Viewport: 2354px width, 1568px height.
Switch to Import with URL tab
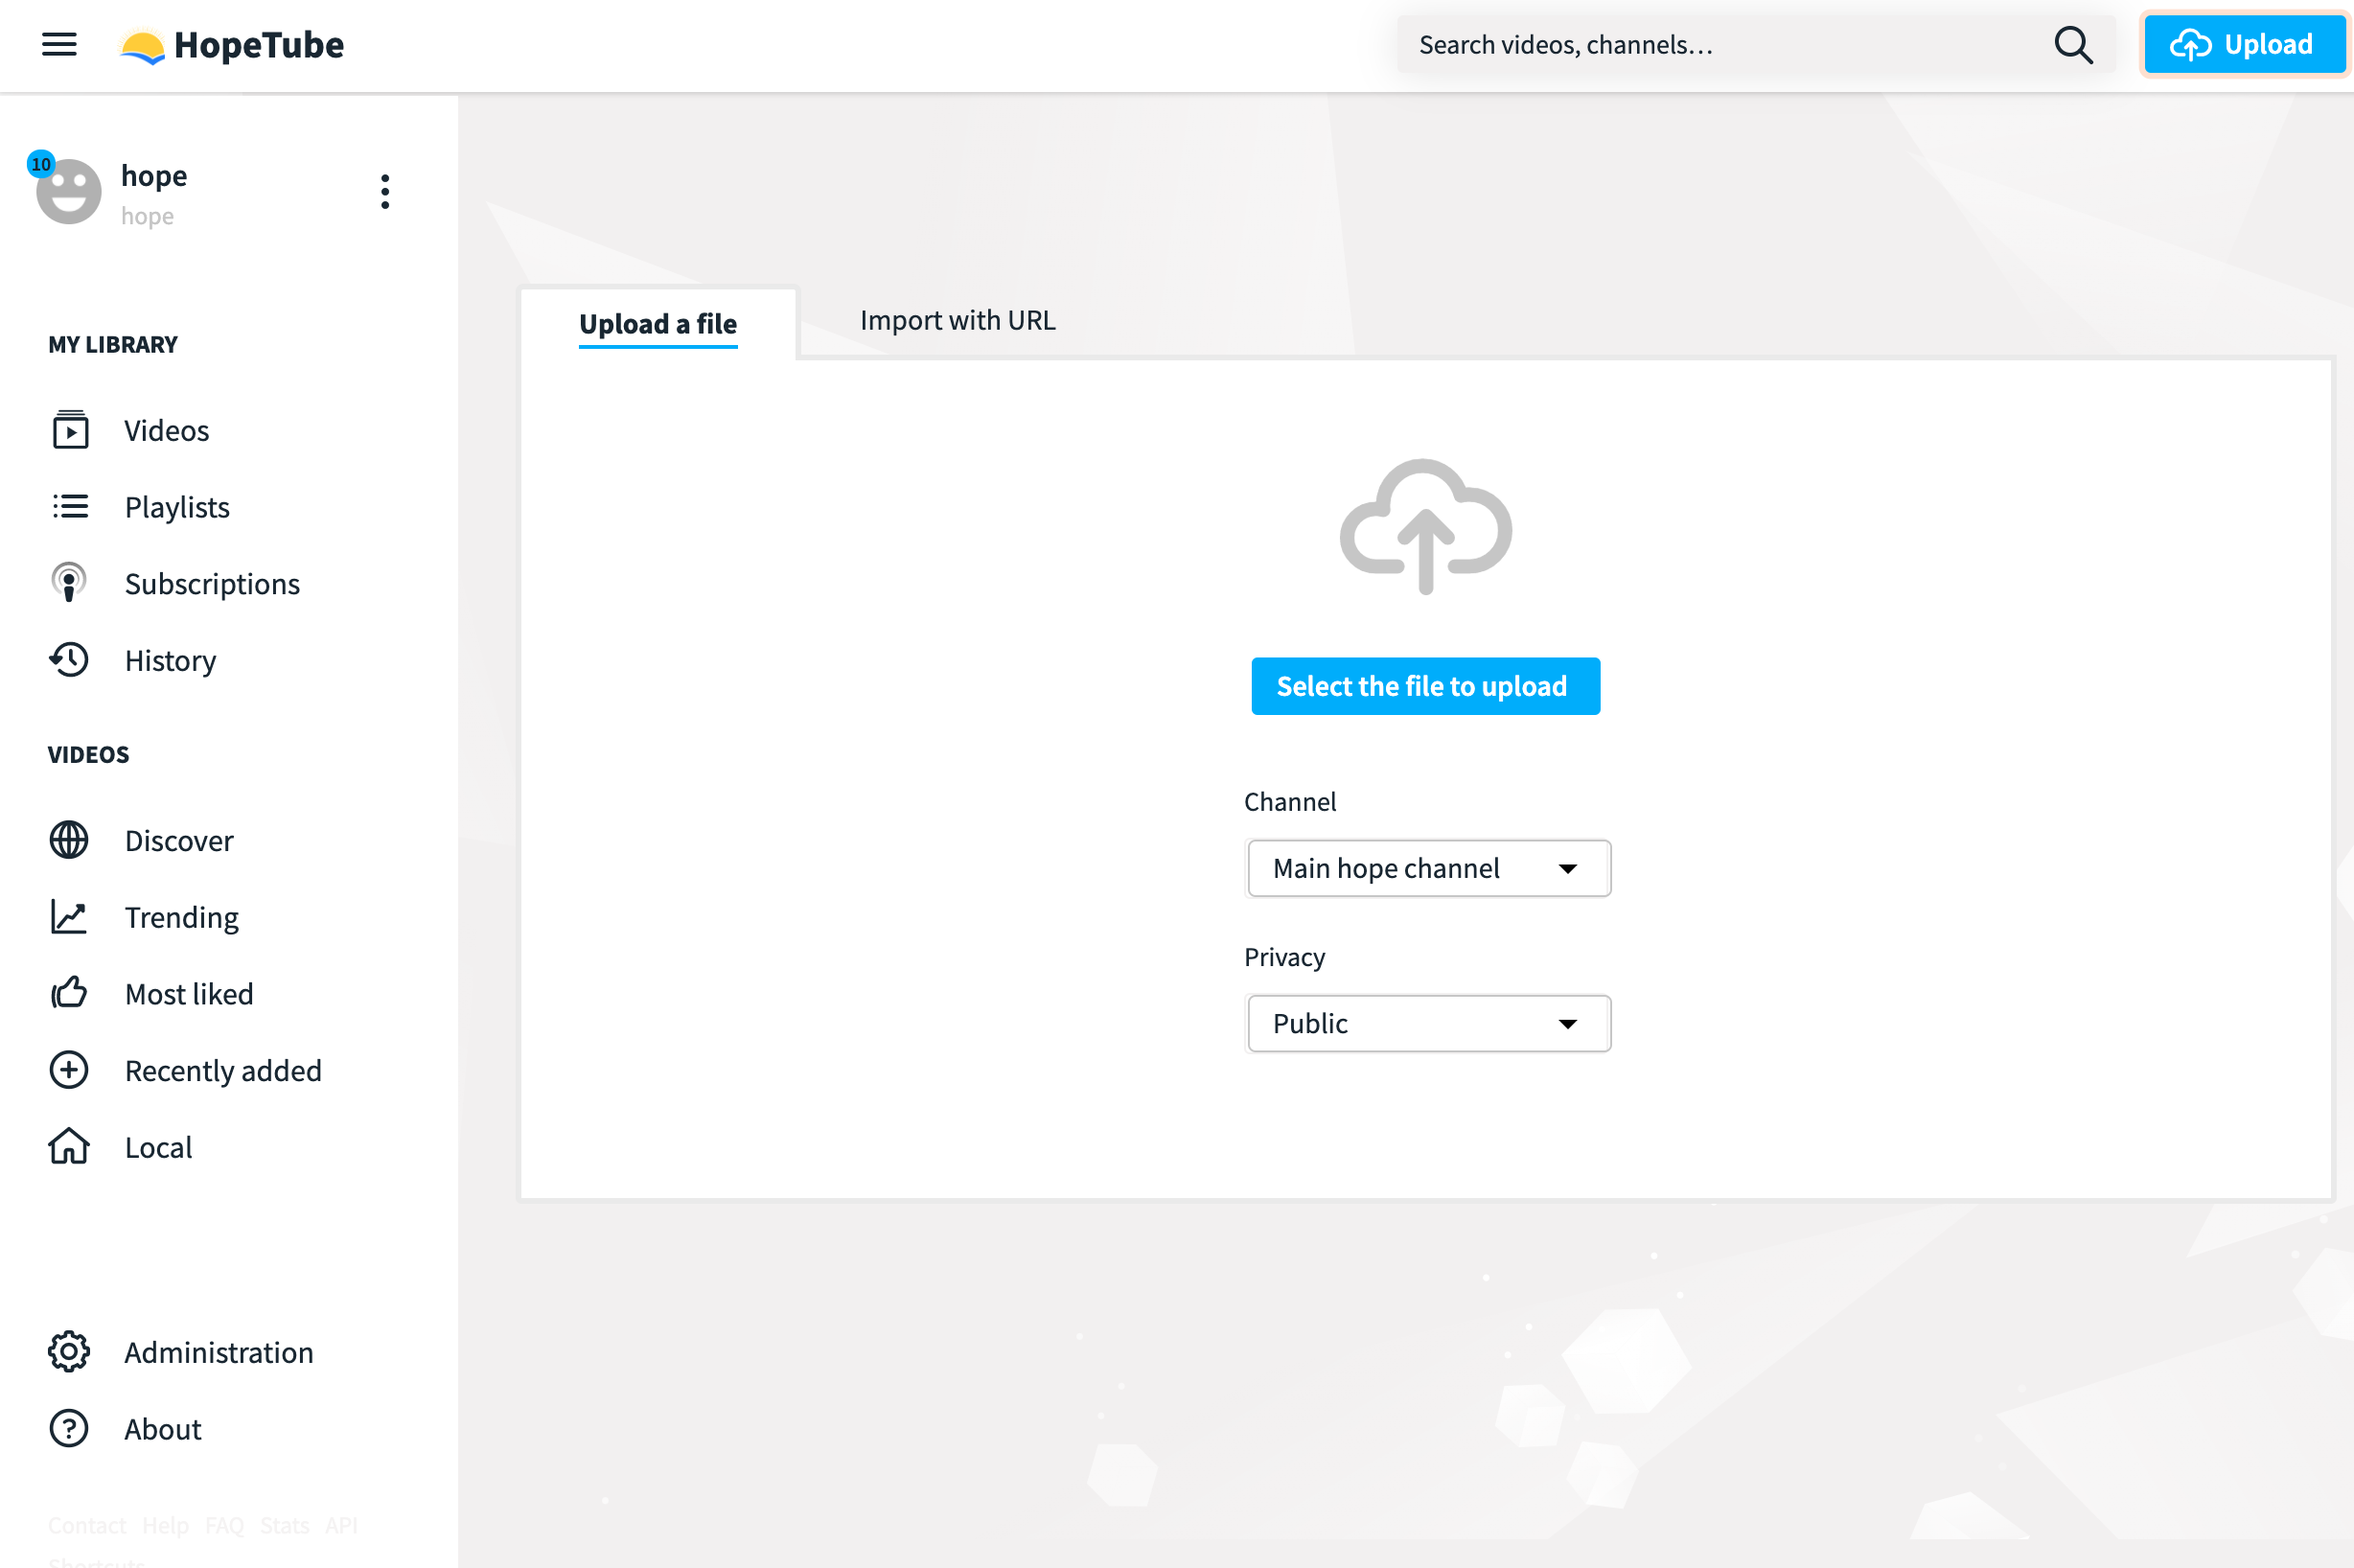[x=957, y=320]
